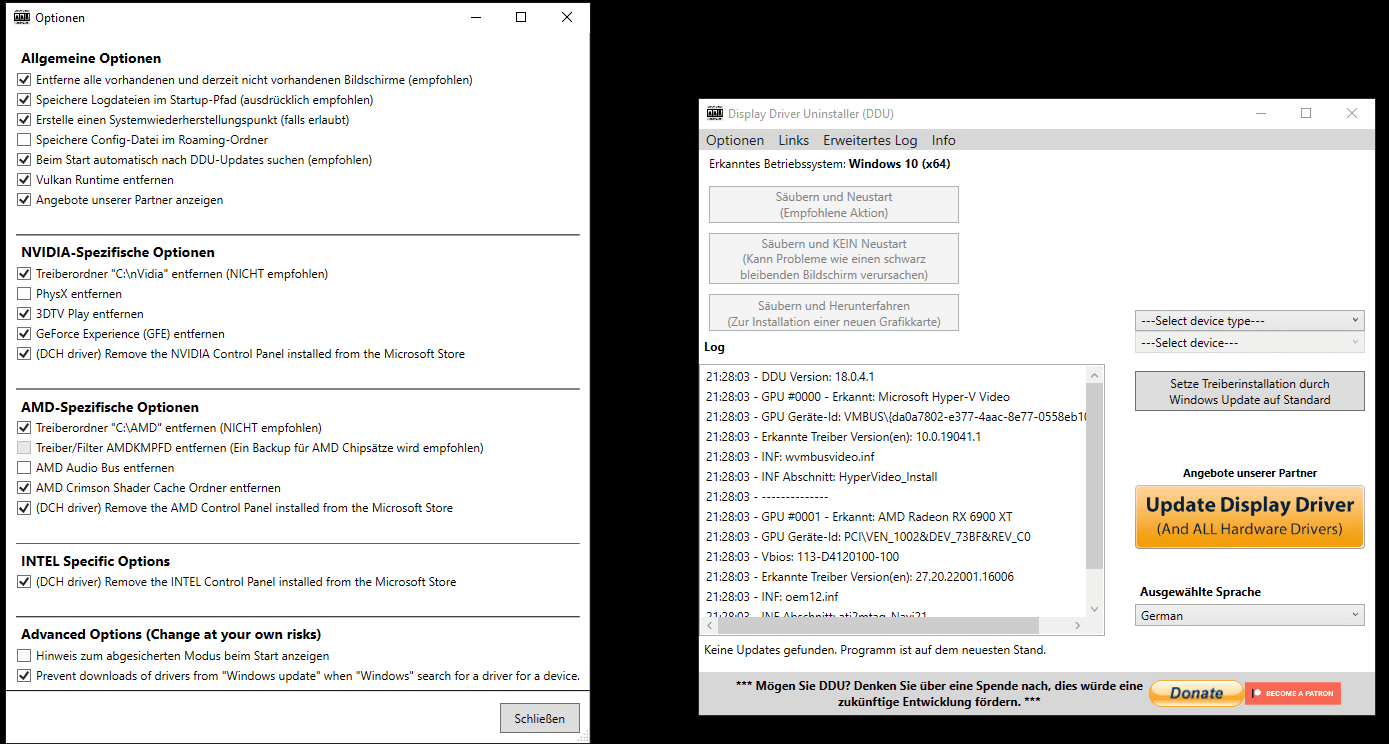Open the Links menu

tap(794, 140)
